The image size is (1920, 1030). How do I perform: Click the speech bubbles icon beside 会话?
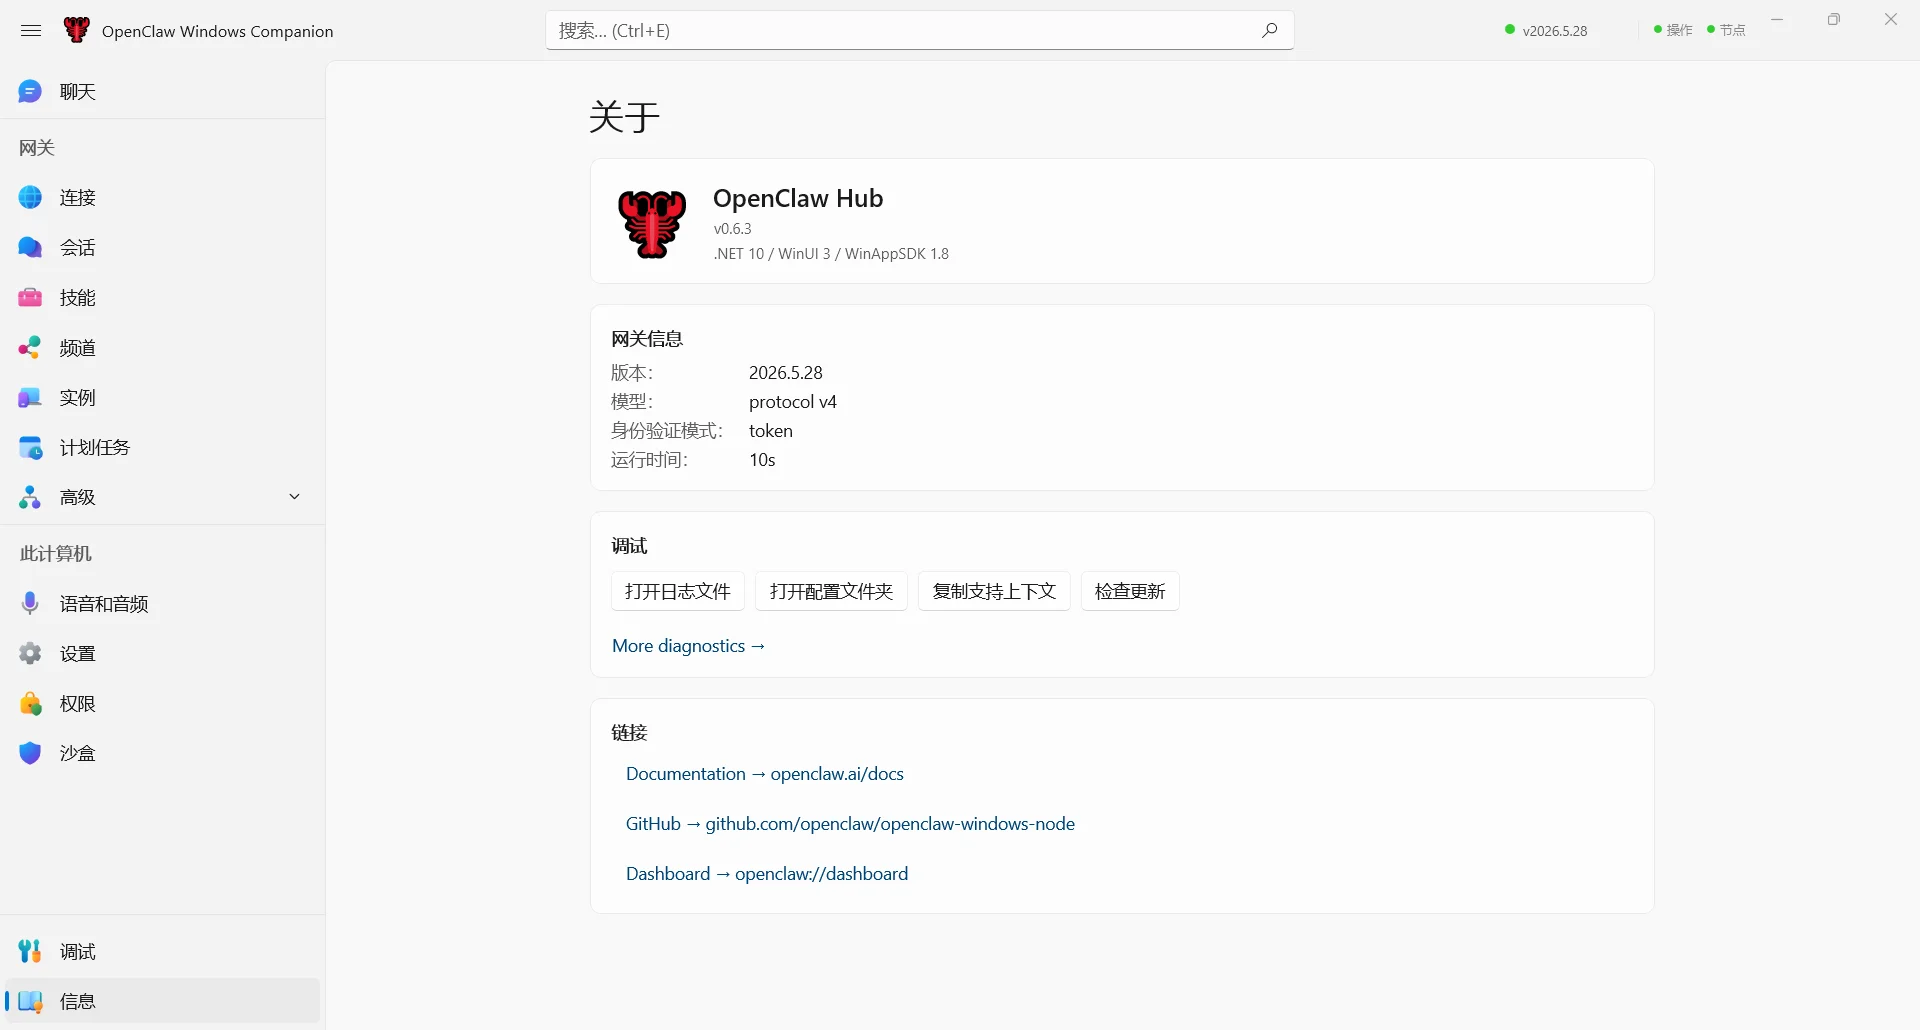coord(30,248)
